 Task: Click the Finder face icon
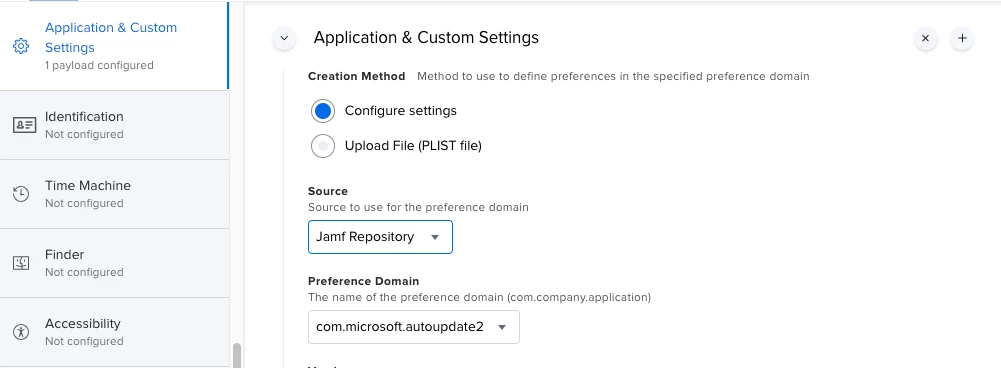[x=21, y=263]
